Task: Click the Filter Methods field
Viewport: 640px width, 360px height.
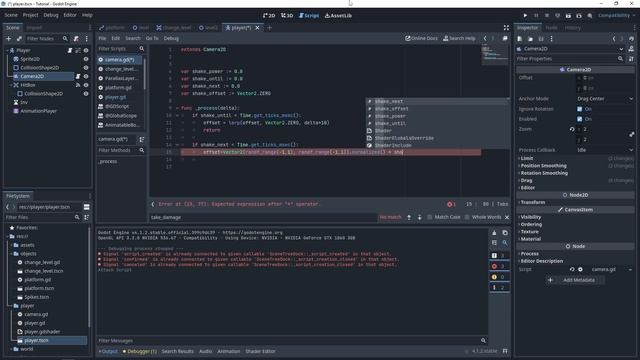Action: pyautogui.click(x=121, y=151)
